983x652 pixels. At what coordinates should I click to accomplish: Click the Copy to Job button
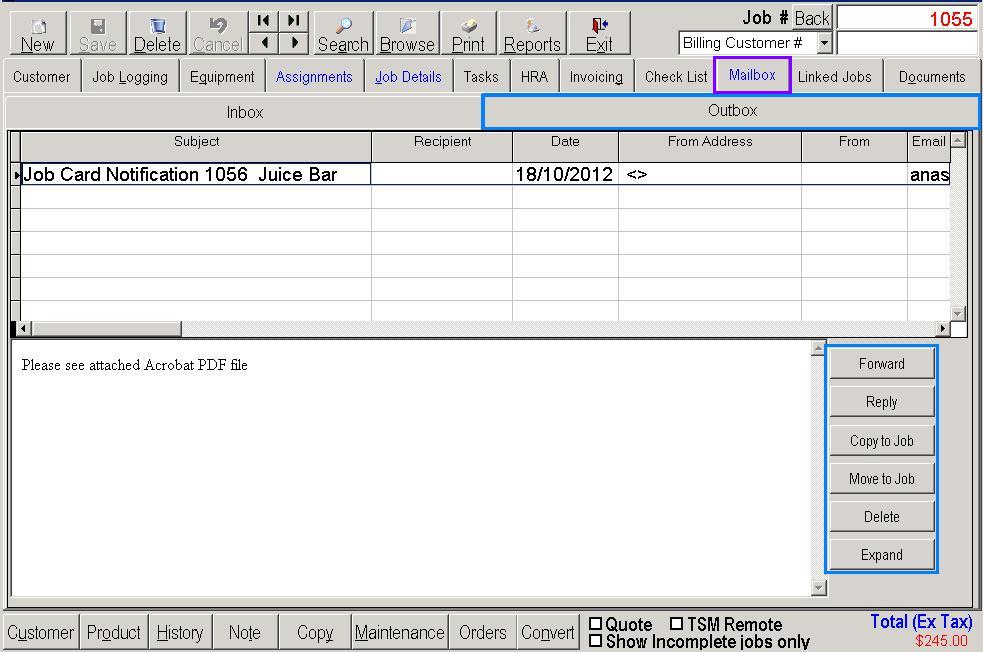point(881,441)
